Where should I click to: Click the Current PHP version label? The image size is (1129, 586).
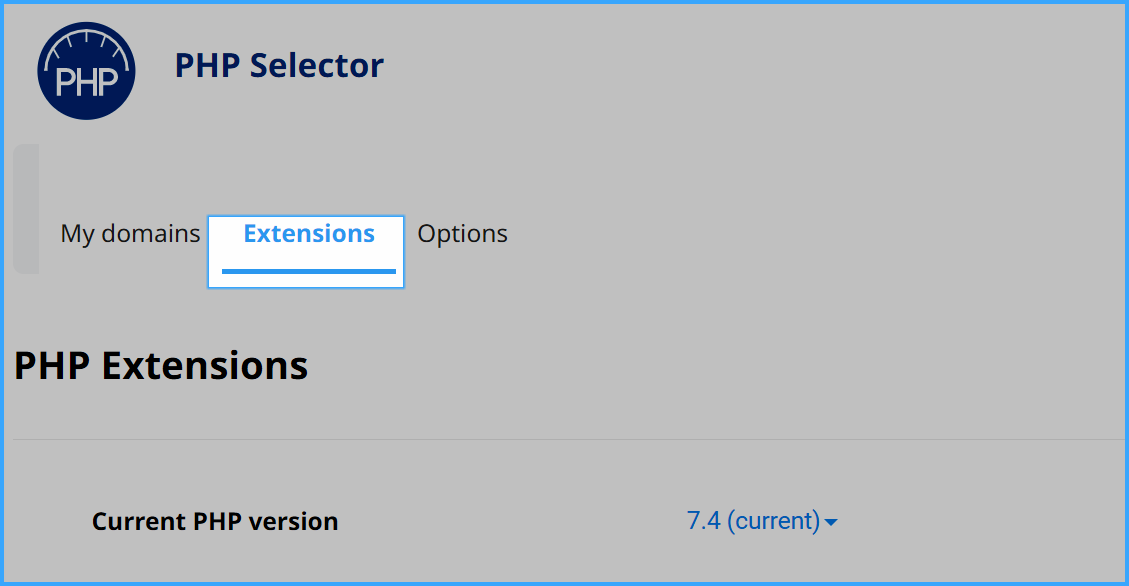point(215,521)
